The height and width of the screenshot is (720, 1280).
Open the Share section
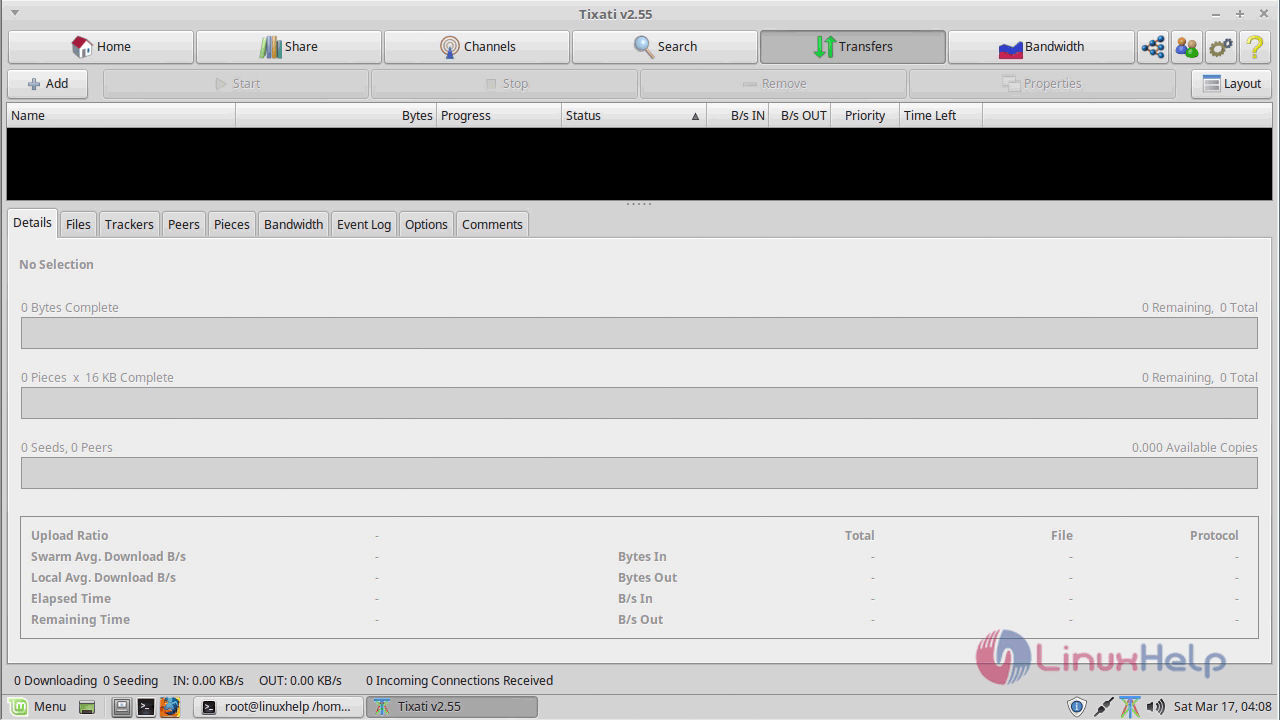tap(289, 47)
